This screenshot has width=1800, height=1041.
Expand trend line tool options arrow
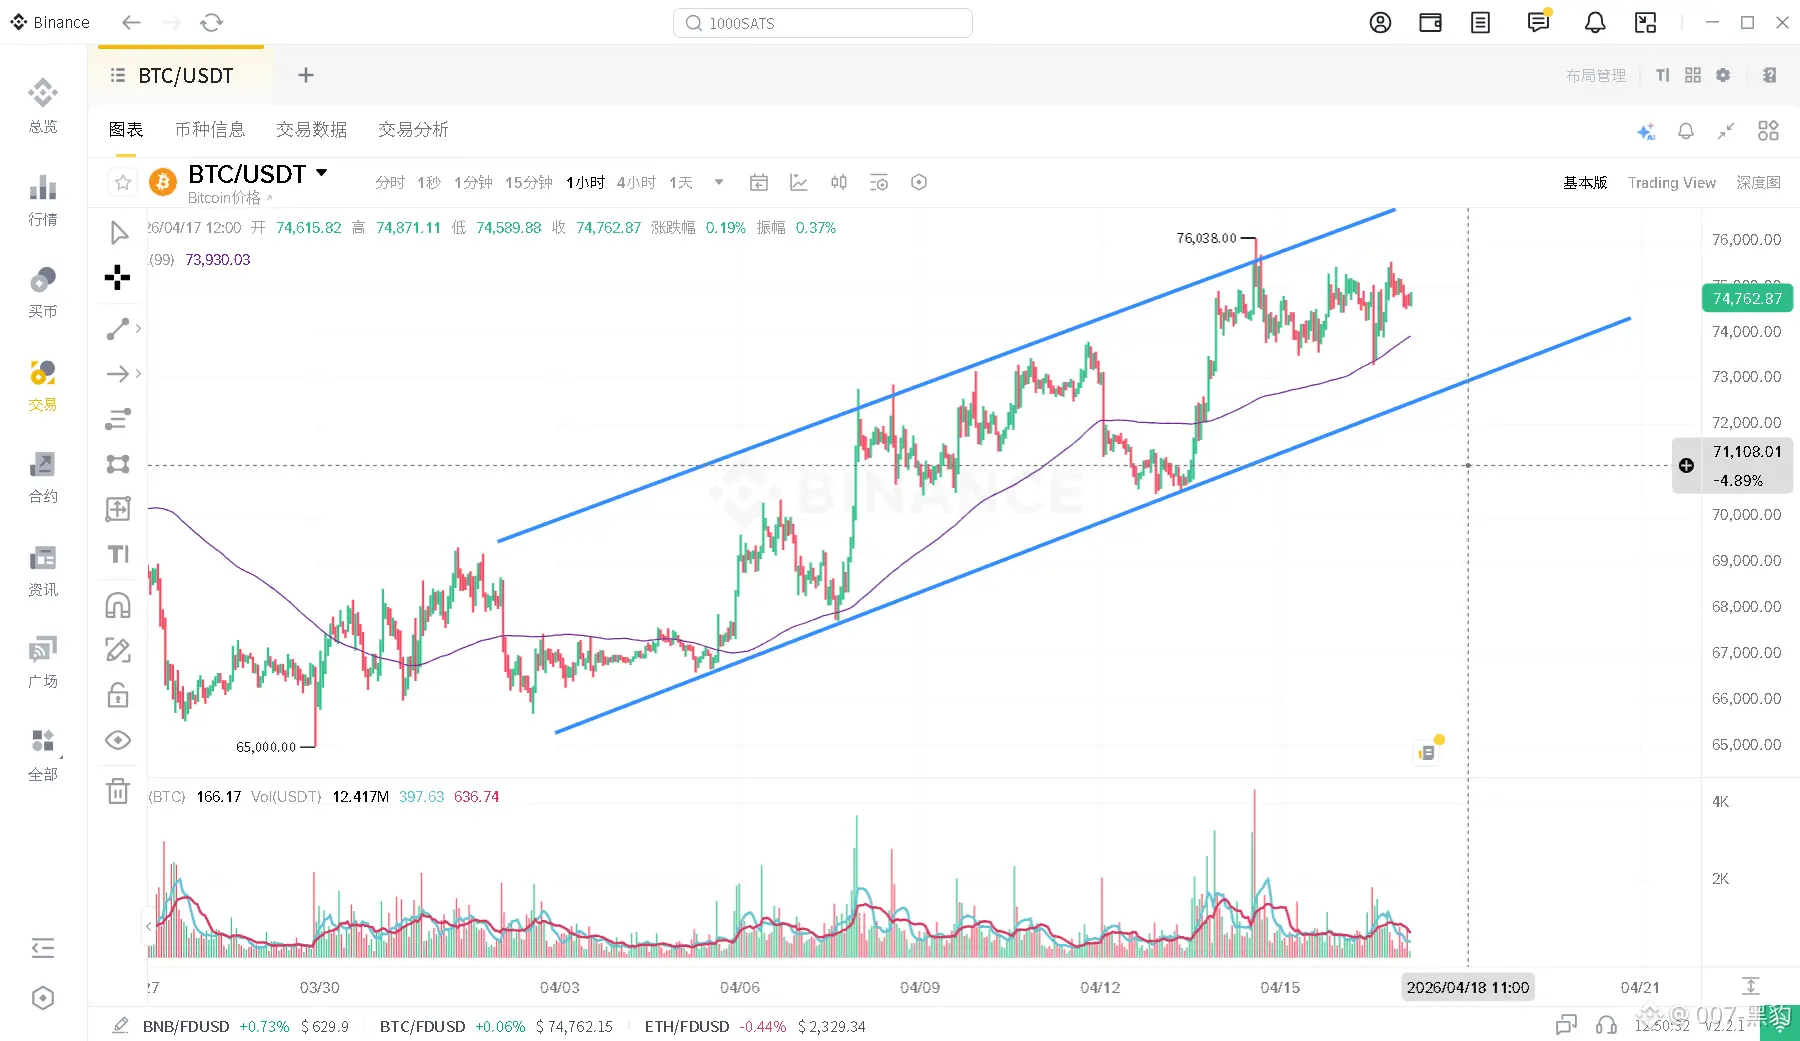pyautogui.click(x=138, y=328)
